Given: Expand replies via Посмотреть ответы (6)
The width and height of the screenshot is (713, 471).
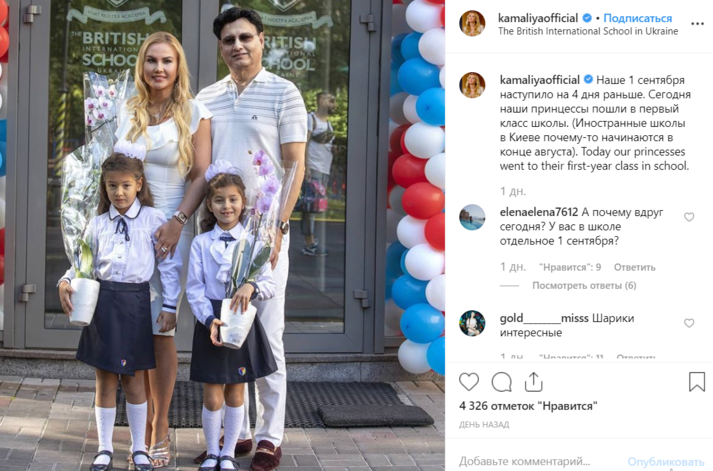Looking at the screenshot, I should click(584, 286).
